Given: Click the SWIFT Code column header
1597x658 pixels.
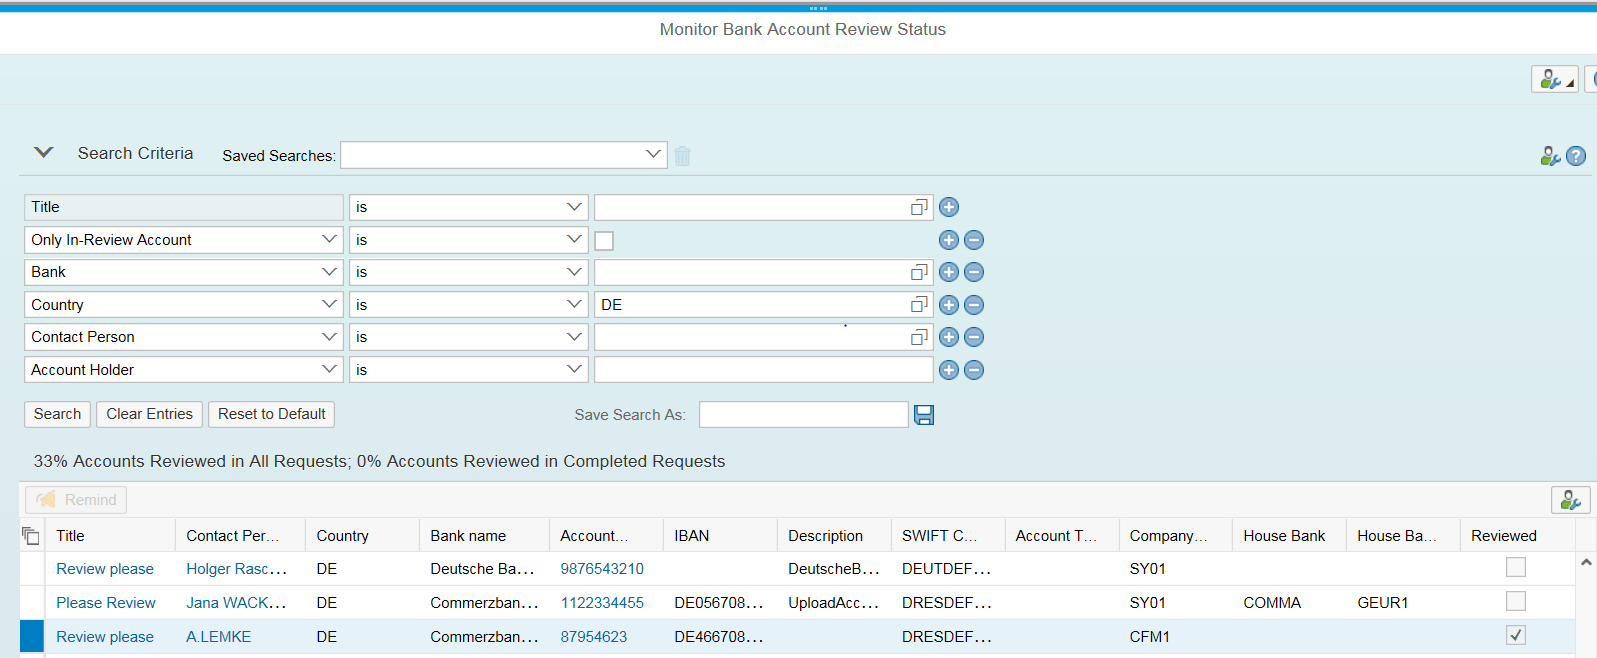Looking at the screenshot, I should pyautogui.click(x=939, y=536).
